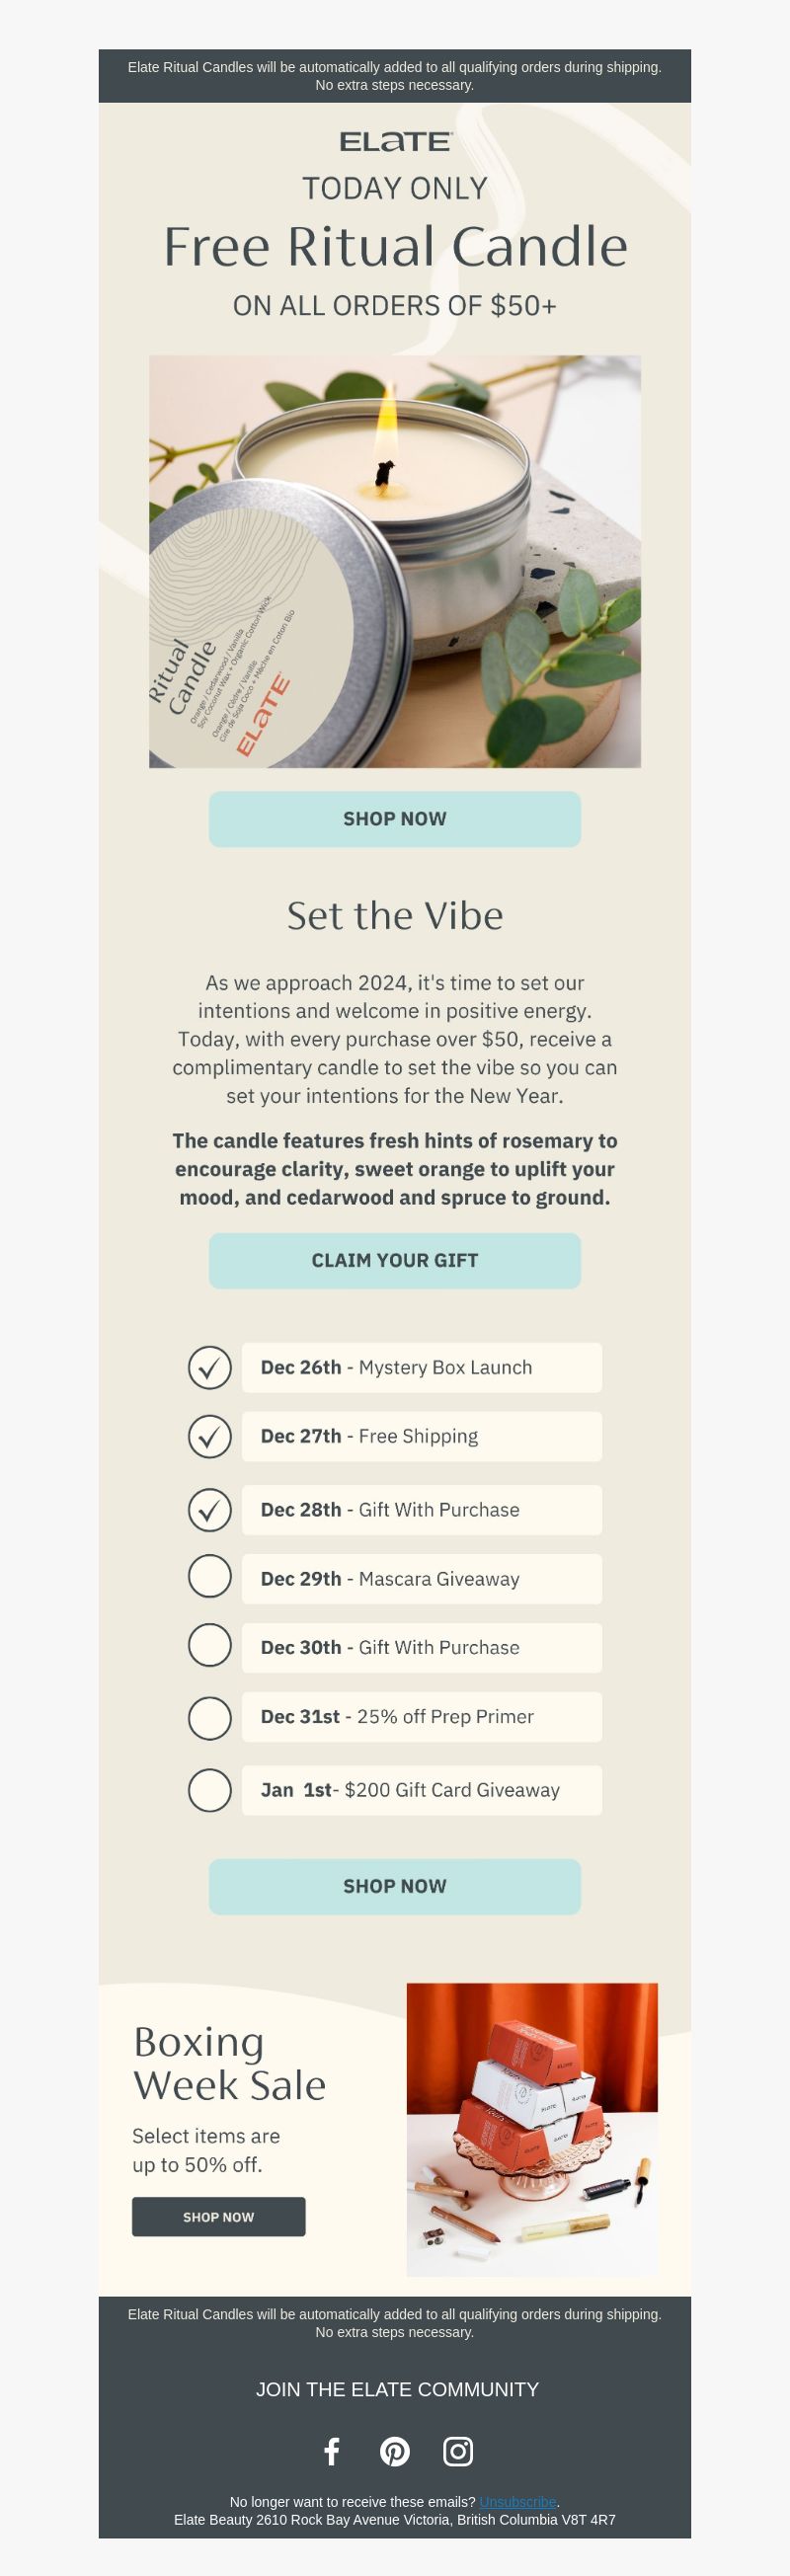Viewport: 790px width, 2576px height.
Task: Click the dark Shop Now Boxing Week button
Action: (x=219, y=2216)
